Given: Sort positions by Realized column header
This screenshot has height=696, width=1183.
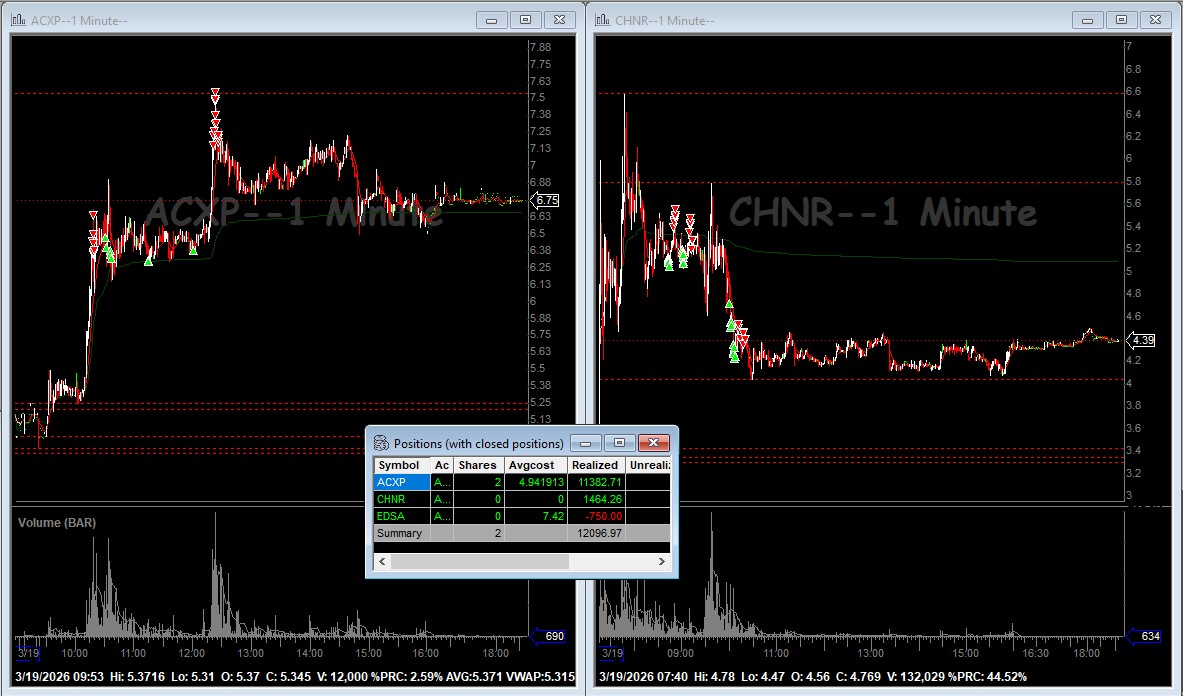Looking at the screenshot, I should point(596,465).
